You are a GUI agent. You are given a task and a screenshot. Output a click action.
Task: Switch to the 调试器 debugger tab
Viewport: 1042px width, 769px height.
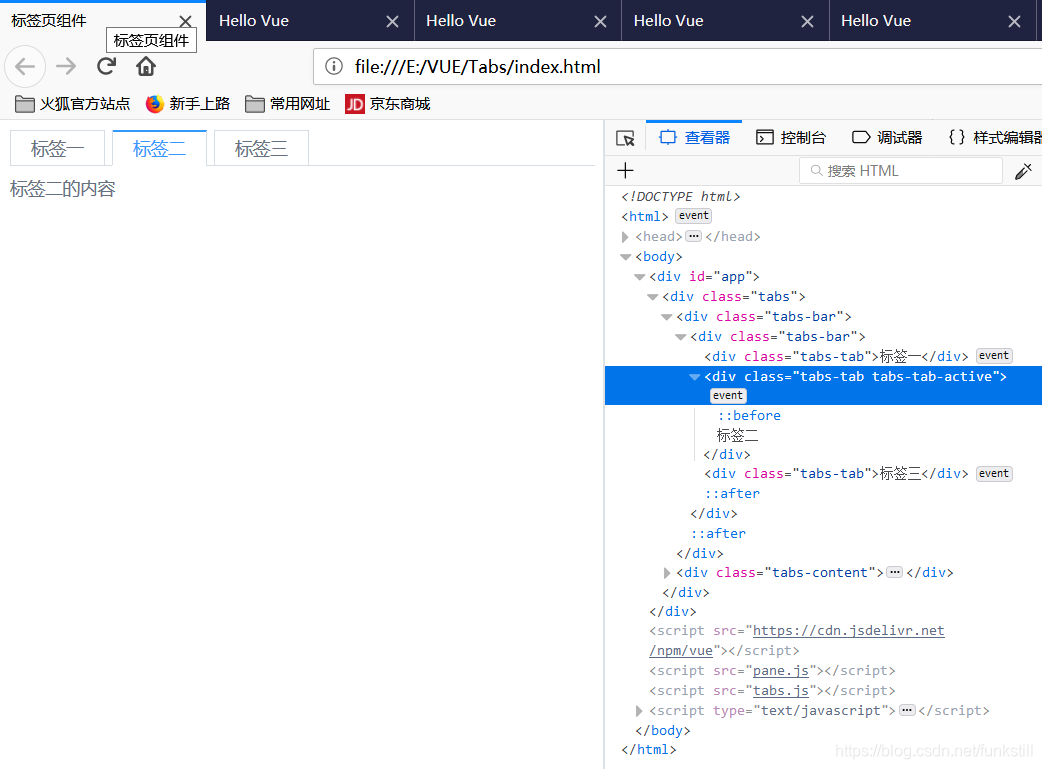[x=887, y=138]
